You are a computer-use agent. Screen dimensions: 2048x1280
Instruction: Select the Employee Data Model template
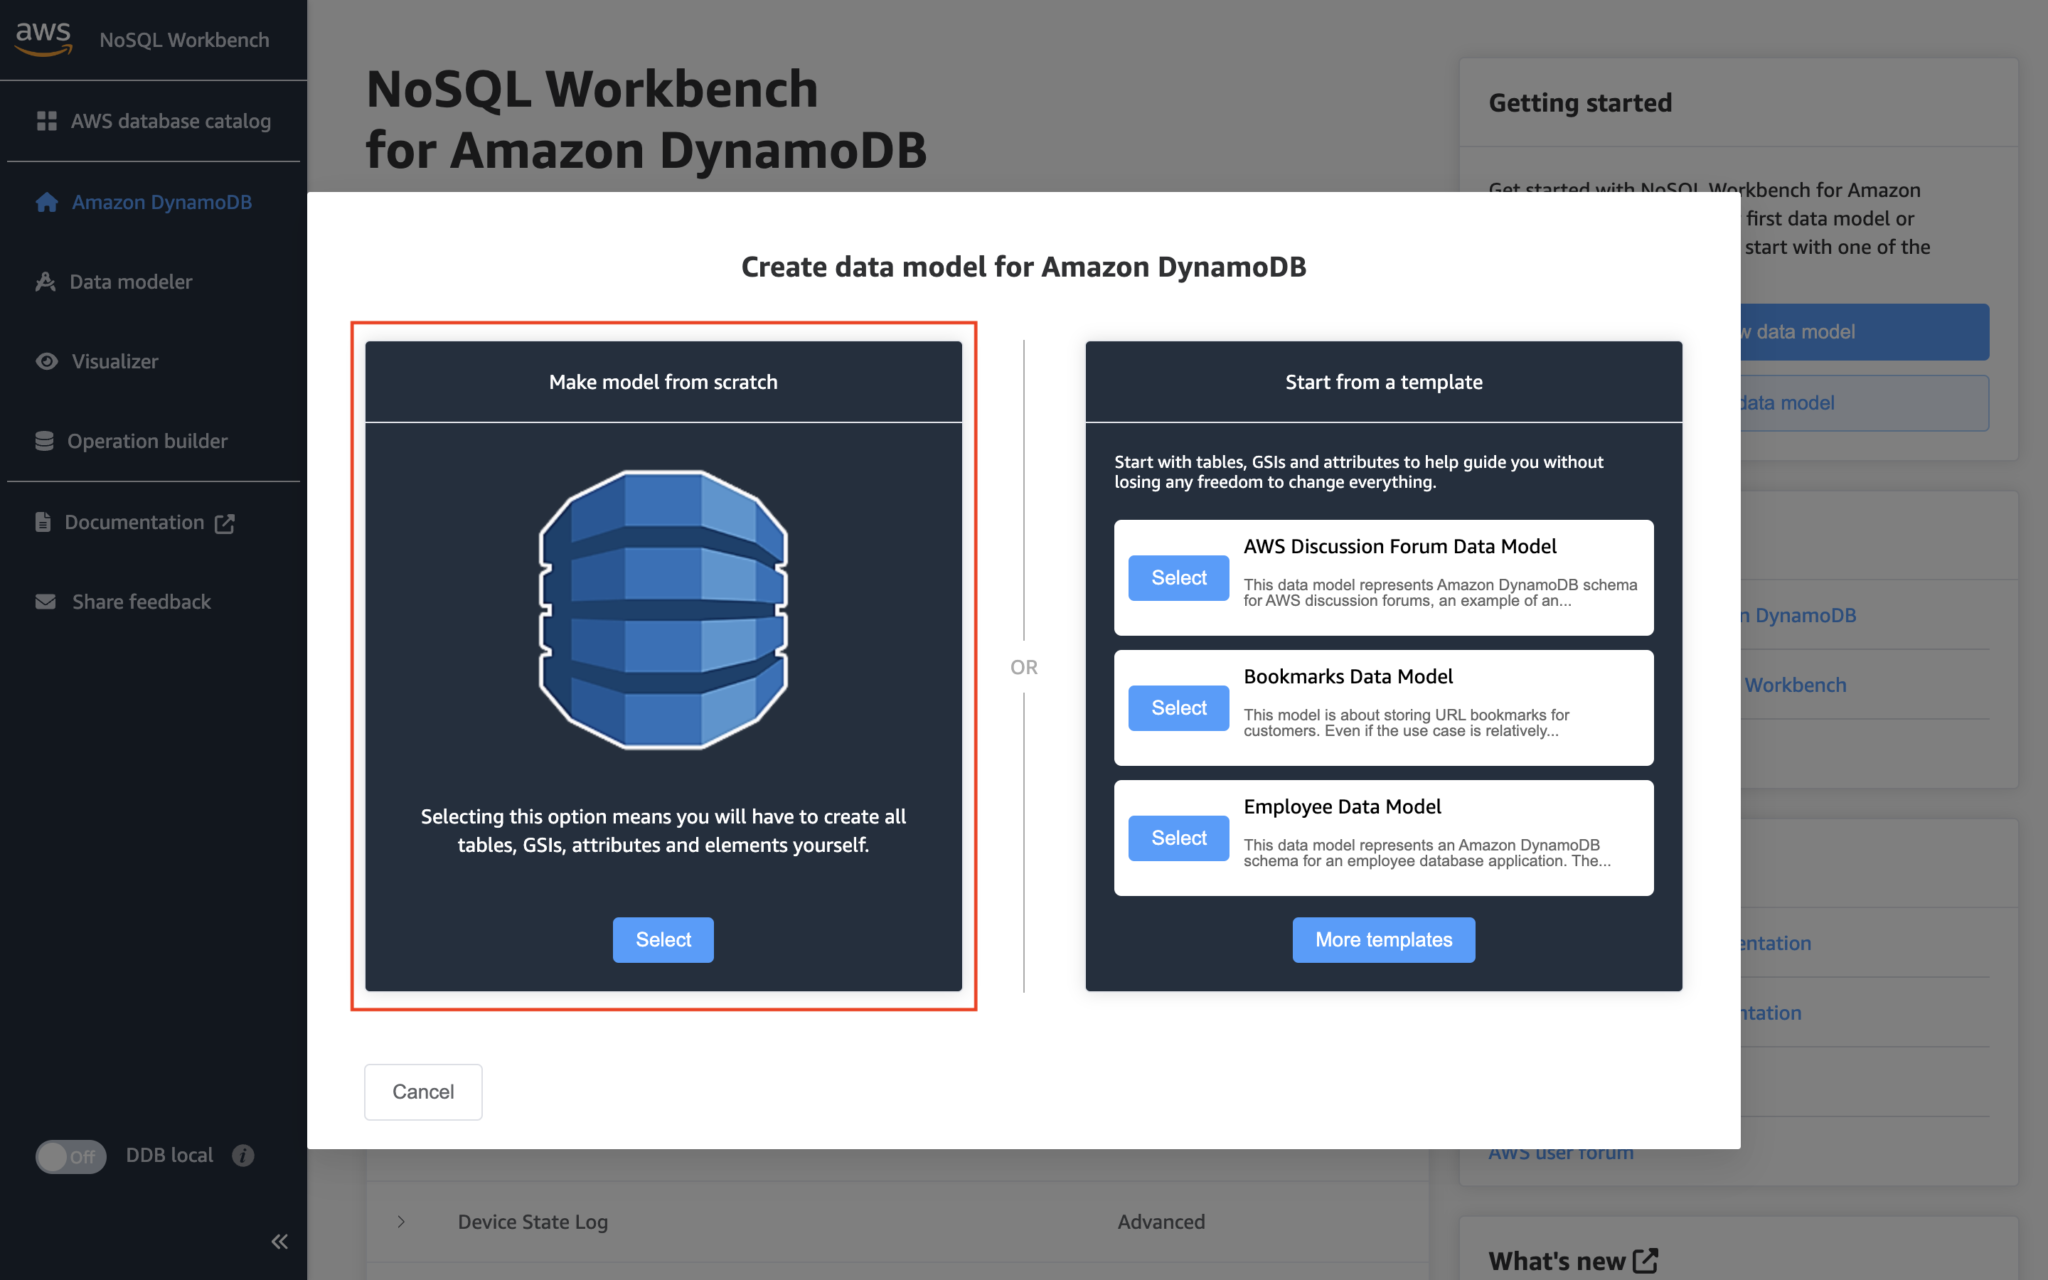pos(1178,837)
